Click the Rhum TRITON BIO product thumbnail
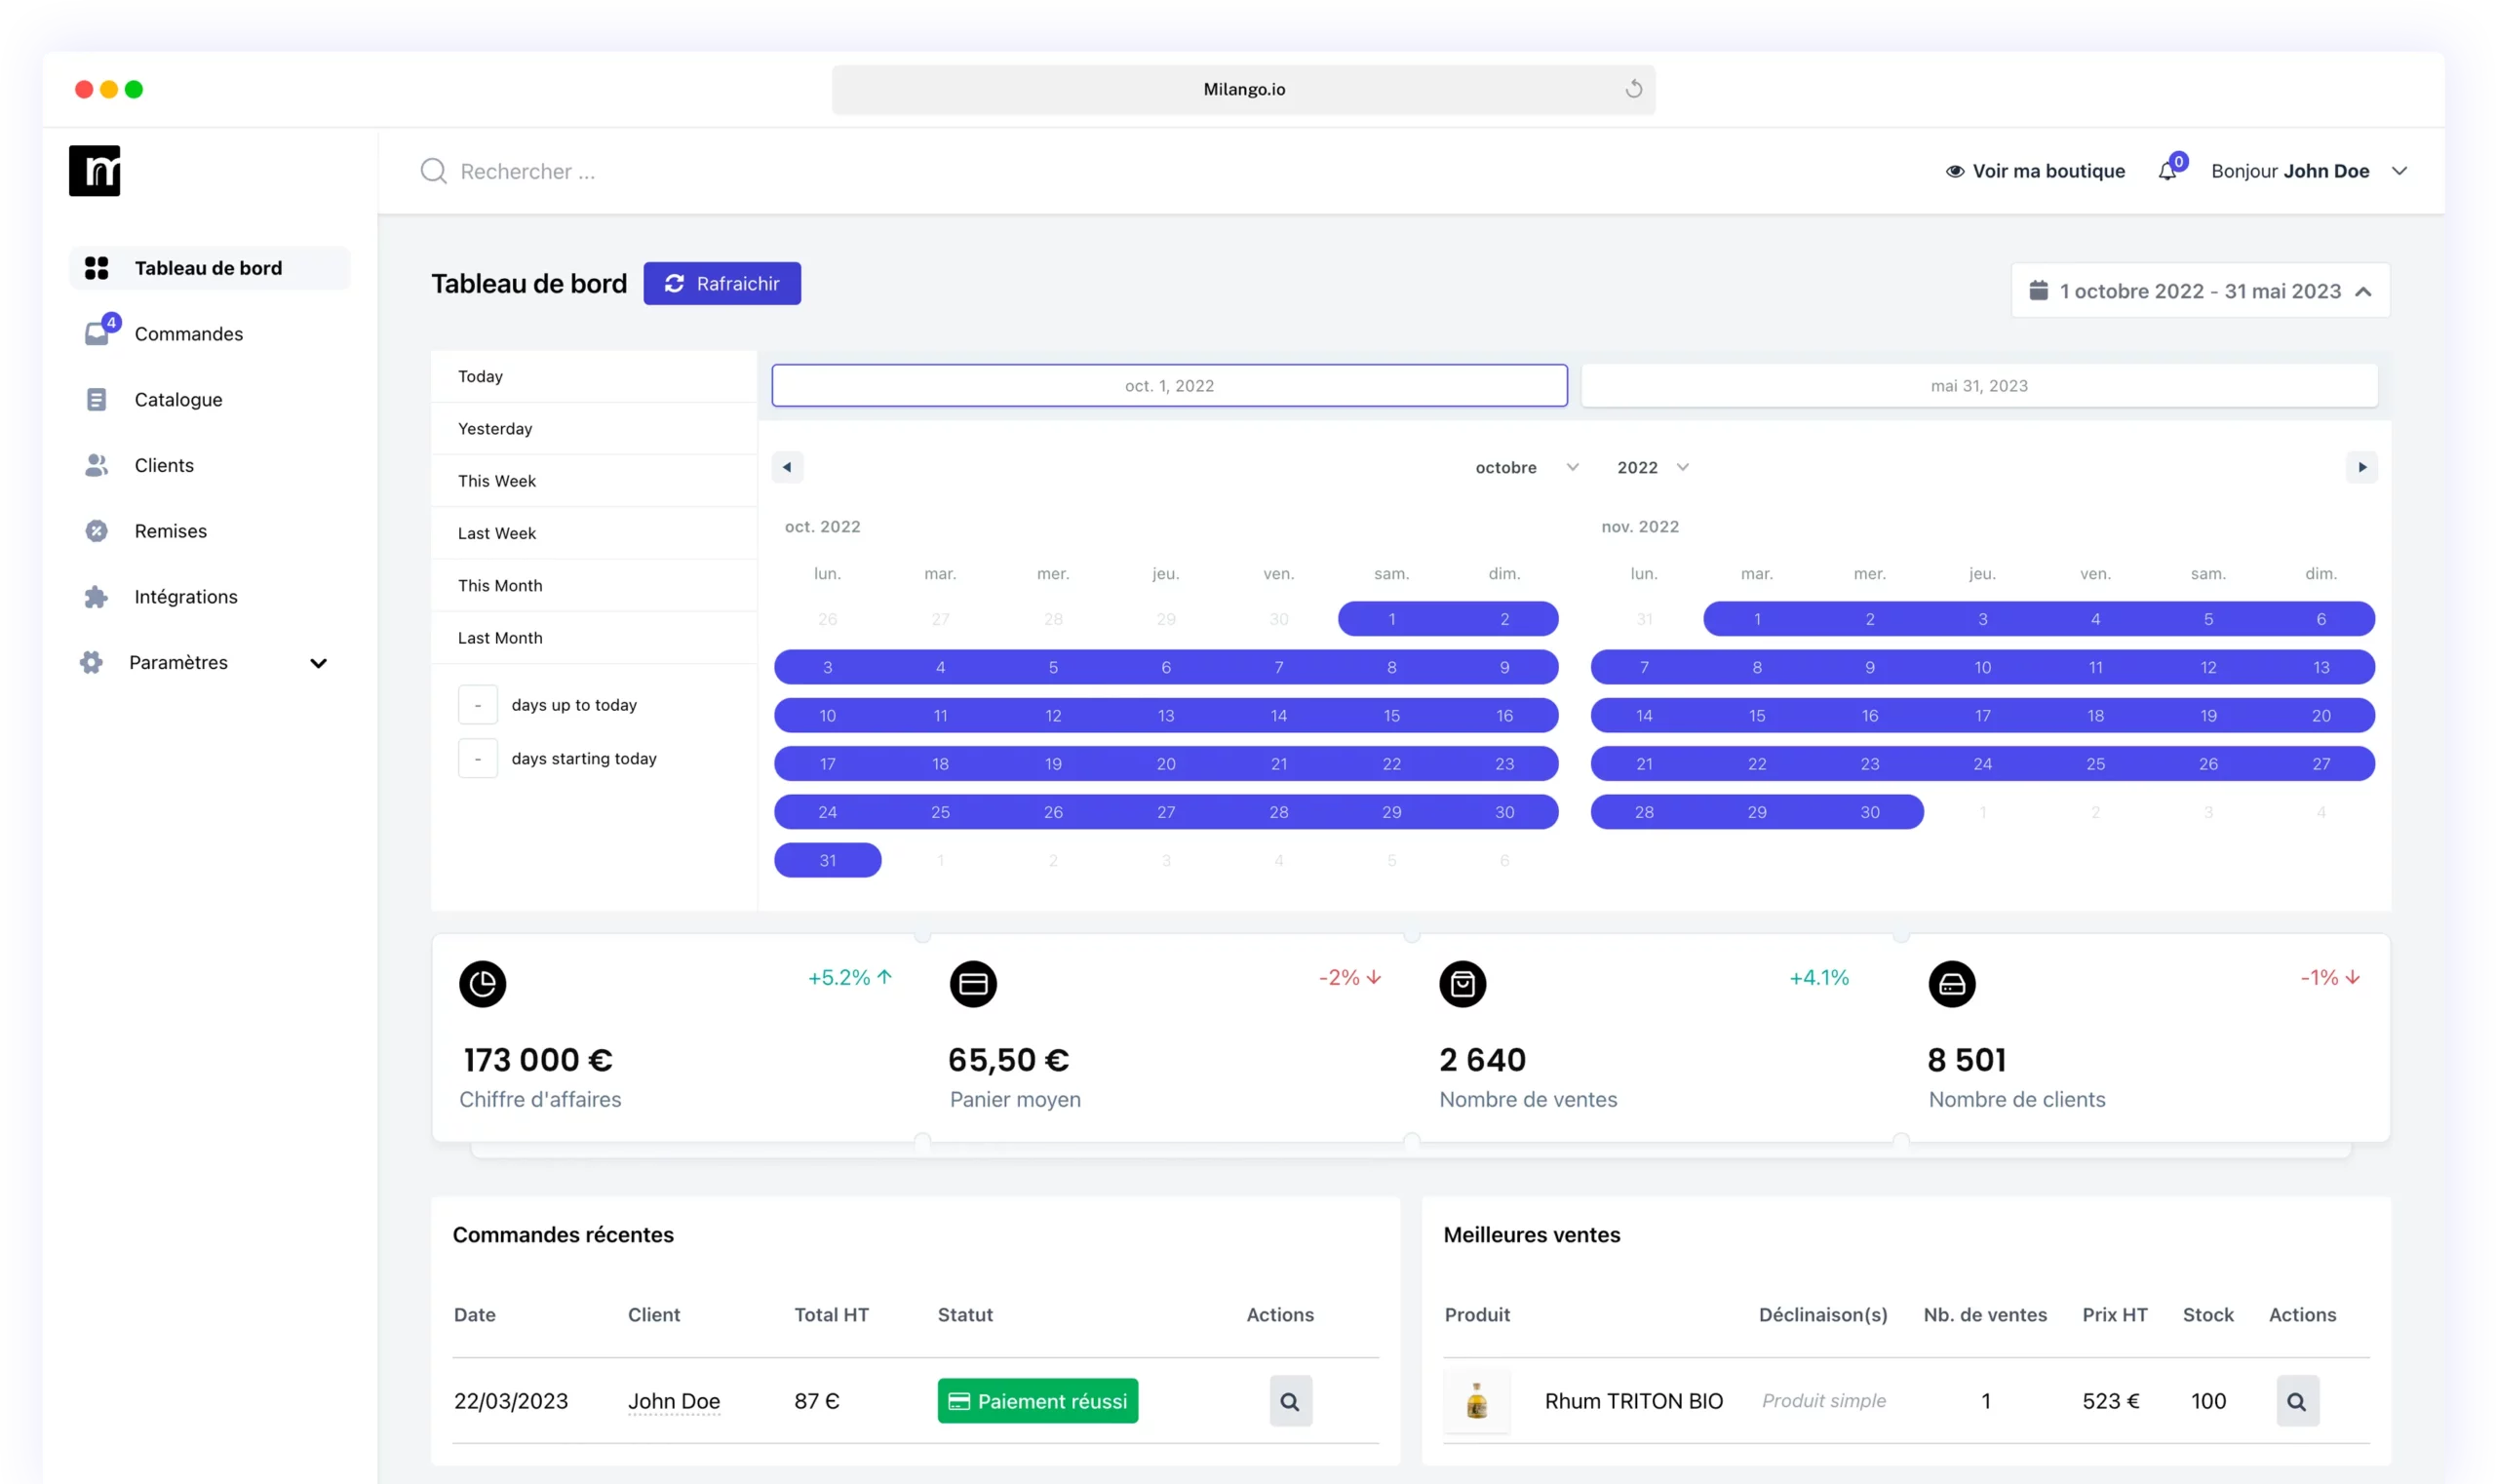Image resolution: width=2496 pixels, height=1484 pixels. coord(1476,1401)
